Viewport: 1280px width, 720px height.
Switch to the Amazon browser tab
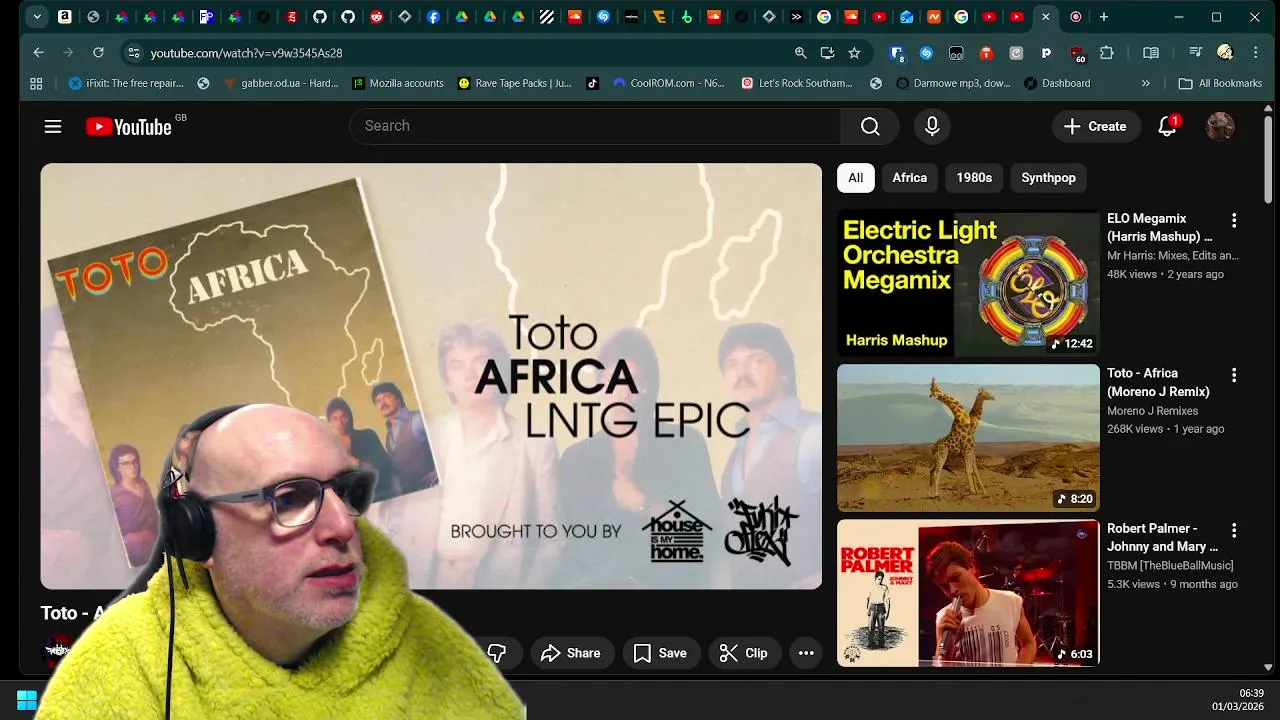click(x=65, y=17)
